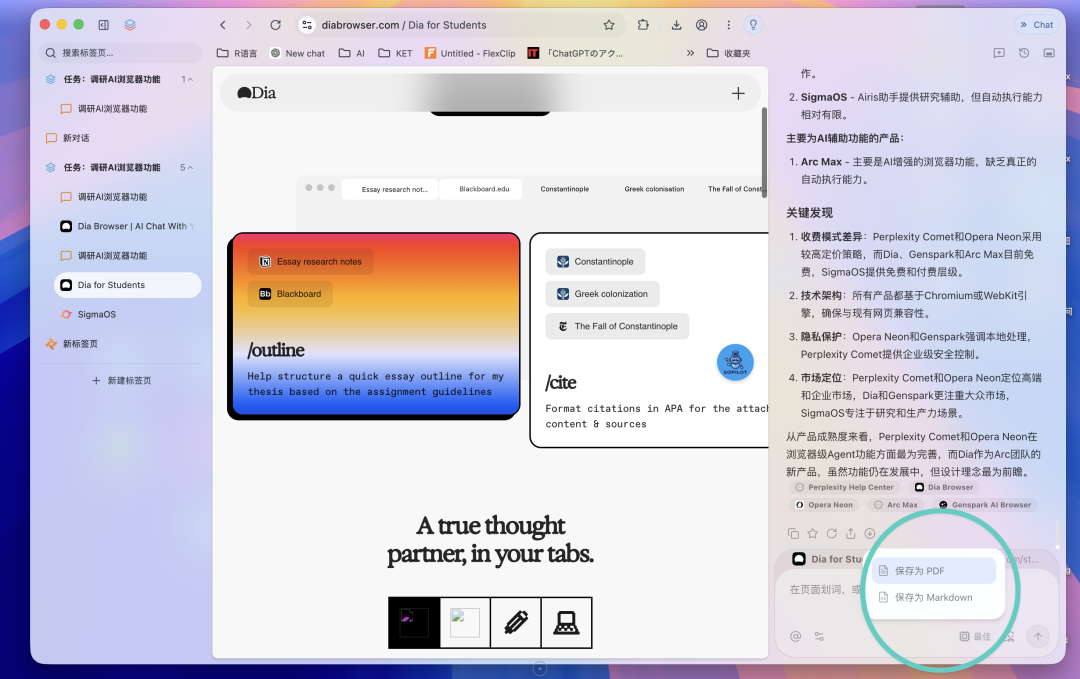Image resolution: width=1080 pixels, height=679 pixels.
Task: Reload the current page
Action: click(276, 25)
